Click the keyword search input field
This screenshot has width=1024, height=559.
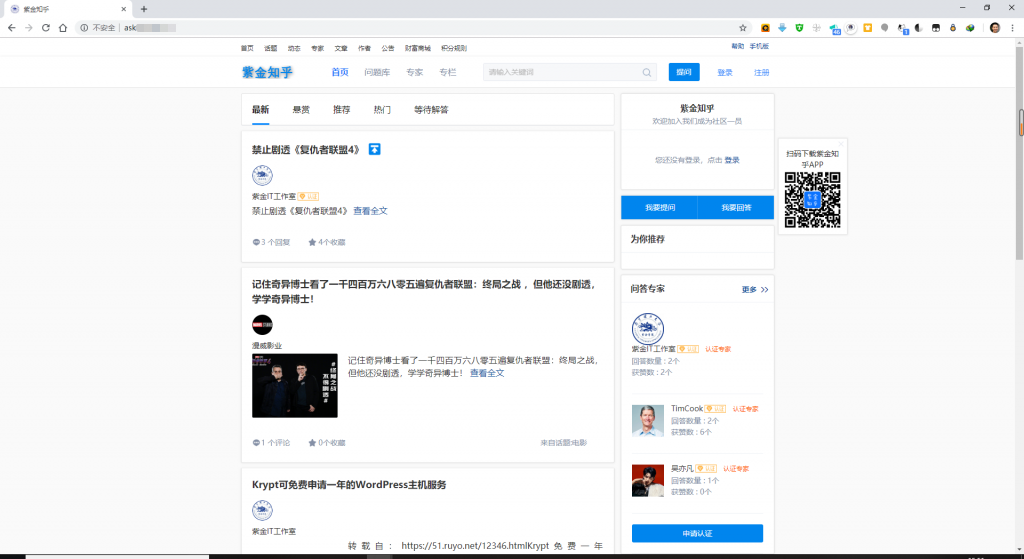pos(560,72)
